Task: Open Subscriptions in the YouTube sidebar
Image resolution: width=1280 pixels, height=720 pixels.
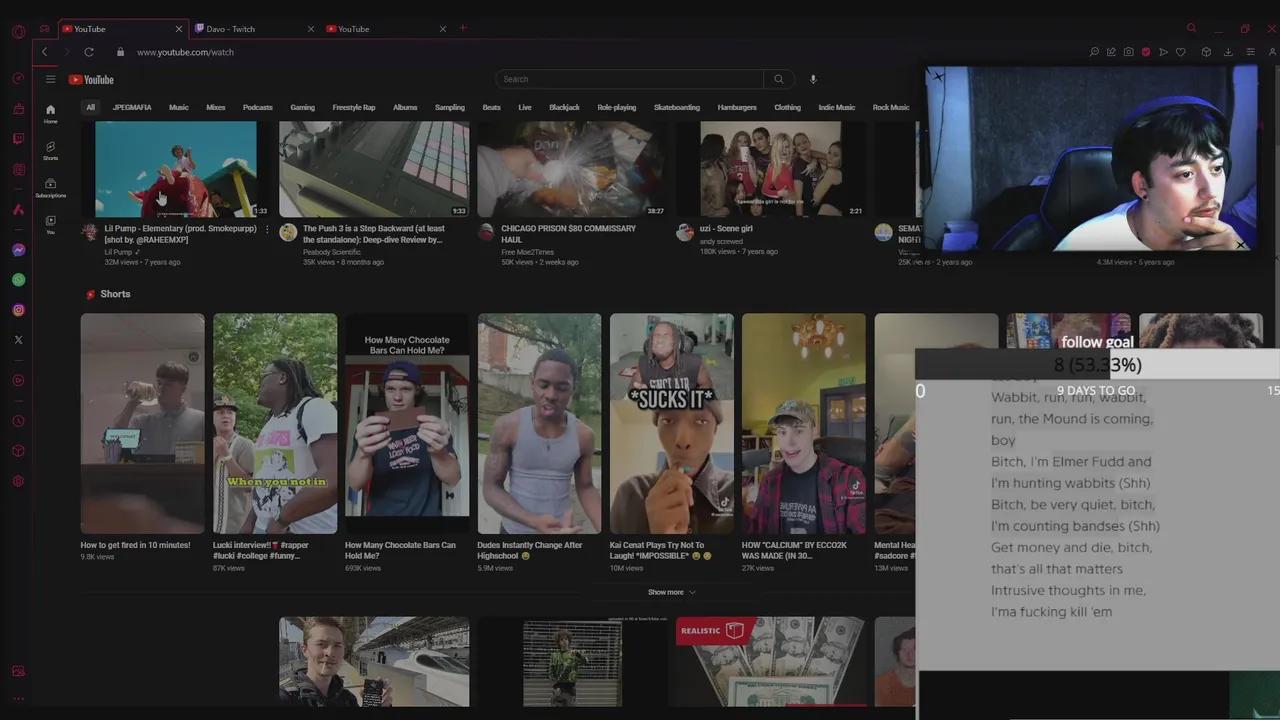Action: coord(50,187)
